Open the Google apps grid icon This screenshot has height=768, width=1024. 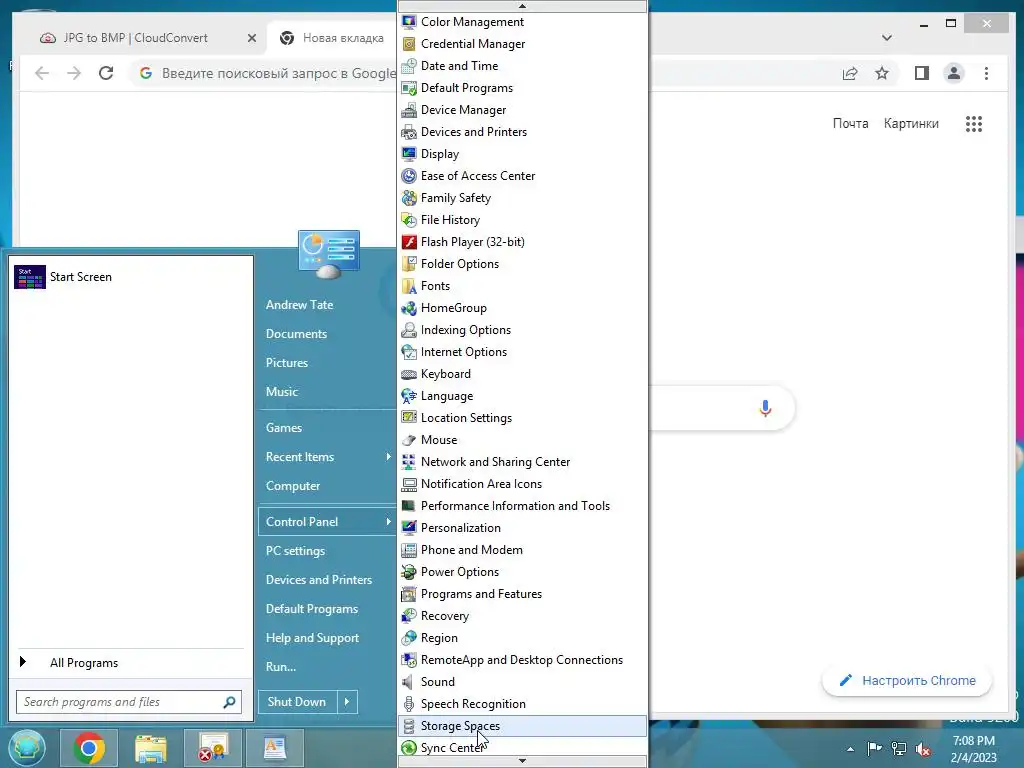pos(974,124)
